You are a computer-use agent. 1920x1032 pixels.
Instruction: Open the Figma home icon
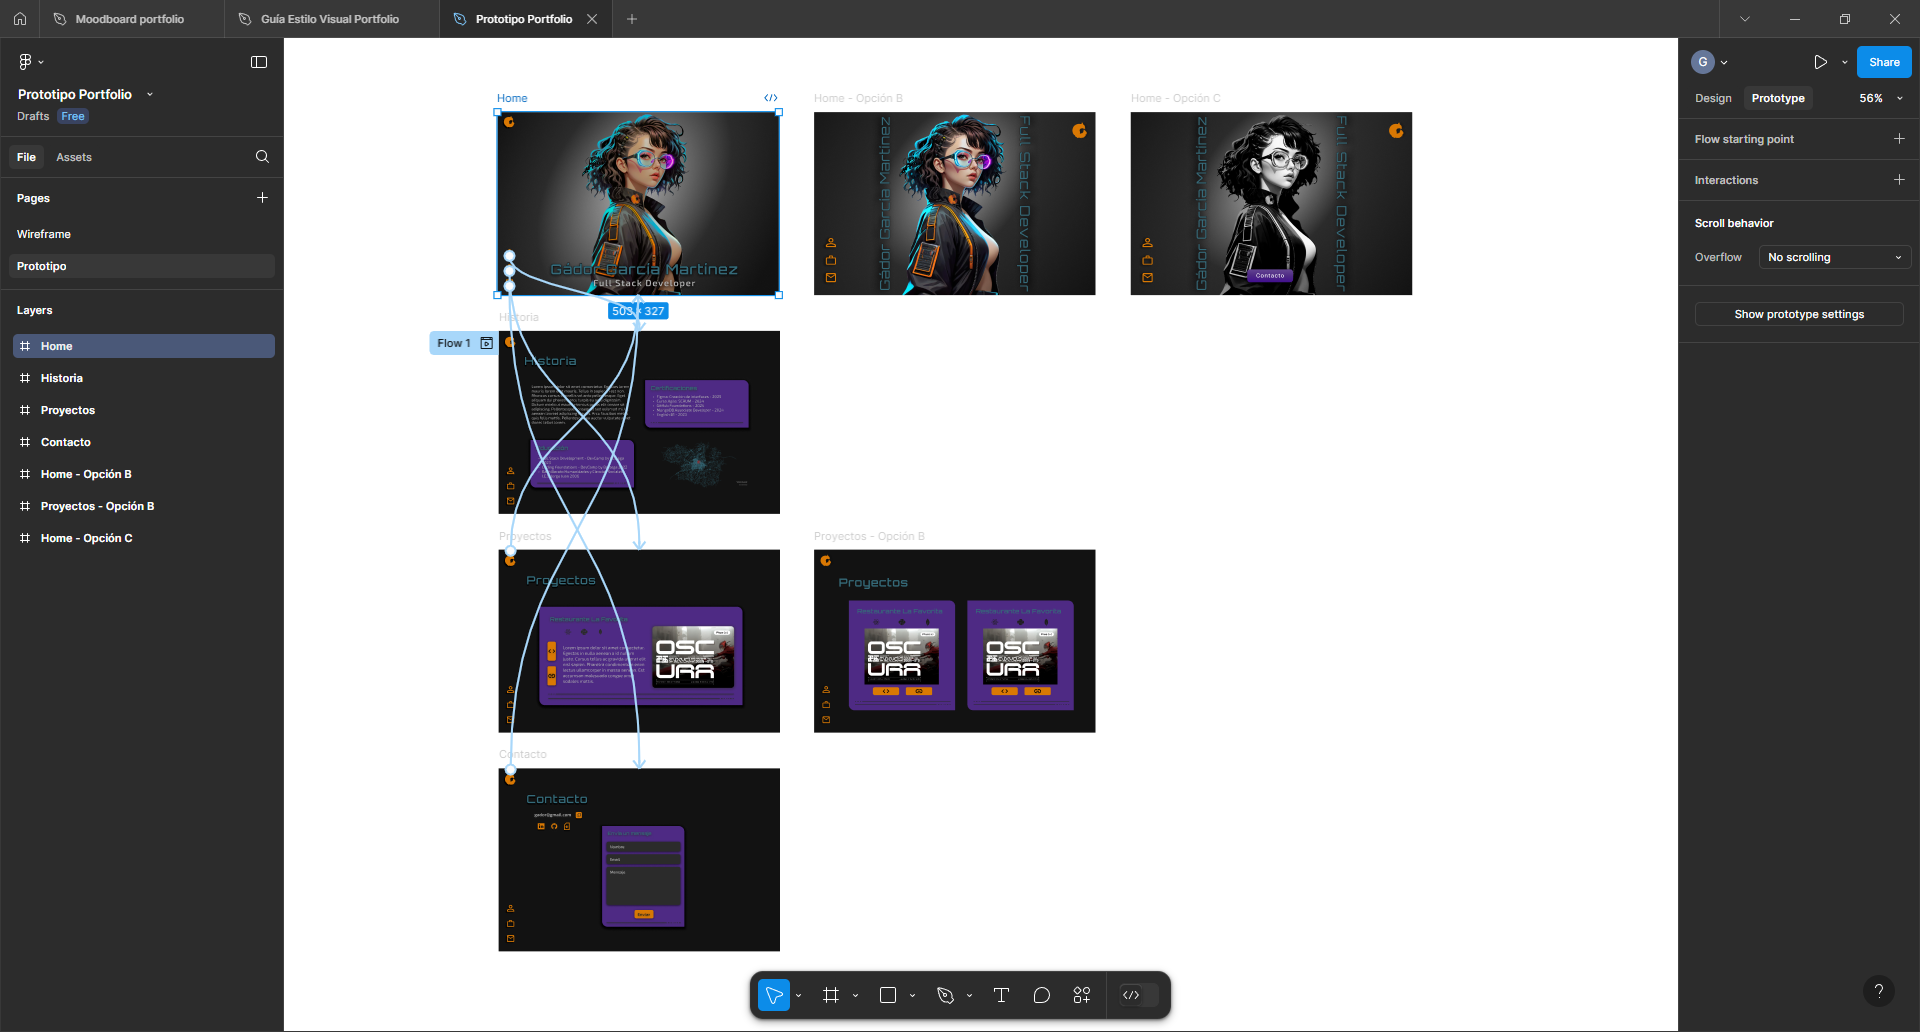coord(20,19)
